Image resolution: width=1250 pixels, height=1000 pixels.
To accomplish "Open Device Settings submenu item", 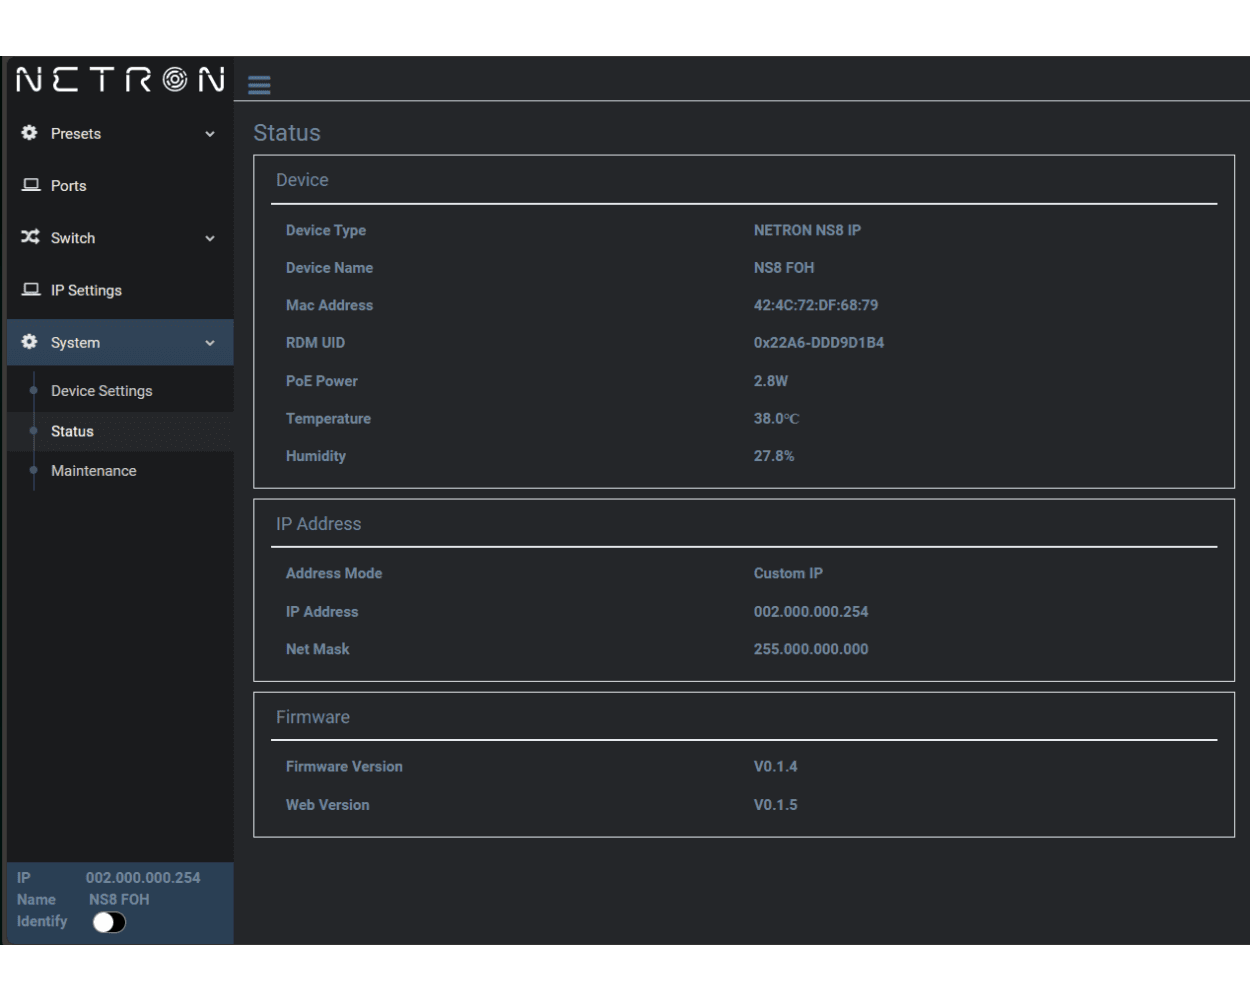I will point(102,391).
